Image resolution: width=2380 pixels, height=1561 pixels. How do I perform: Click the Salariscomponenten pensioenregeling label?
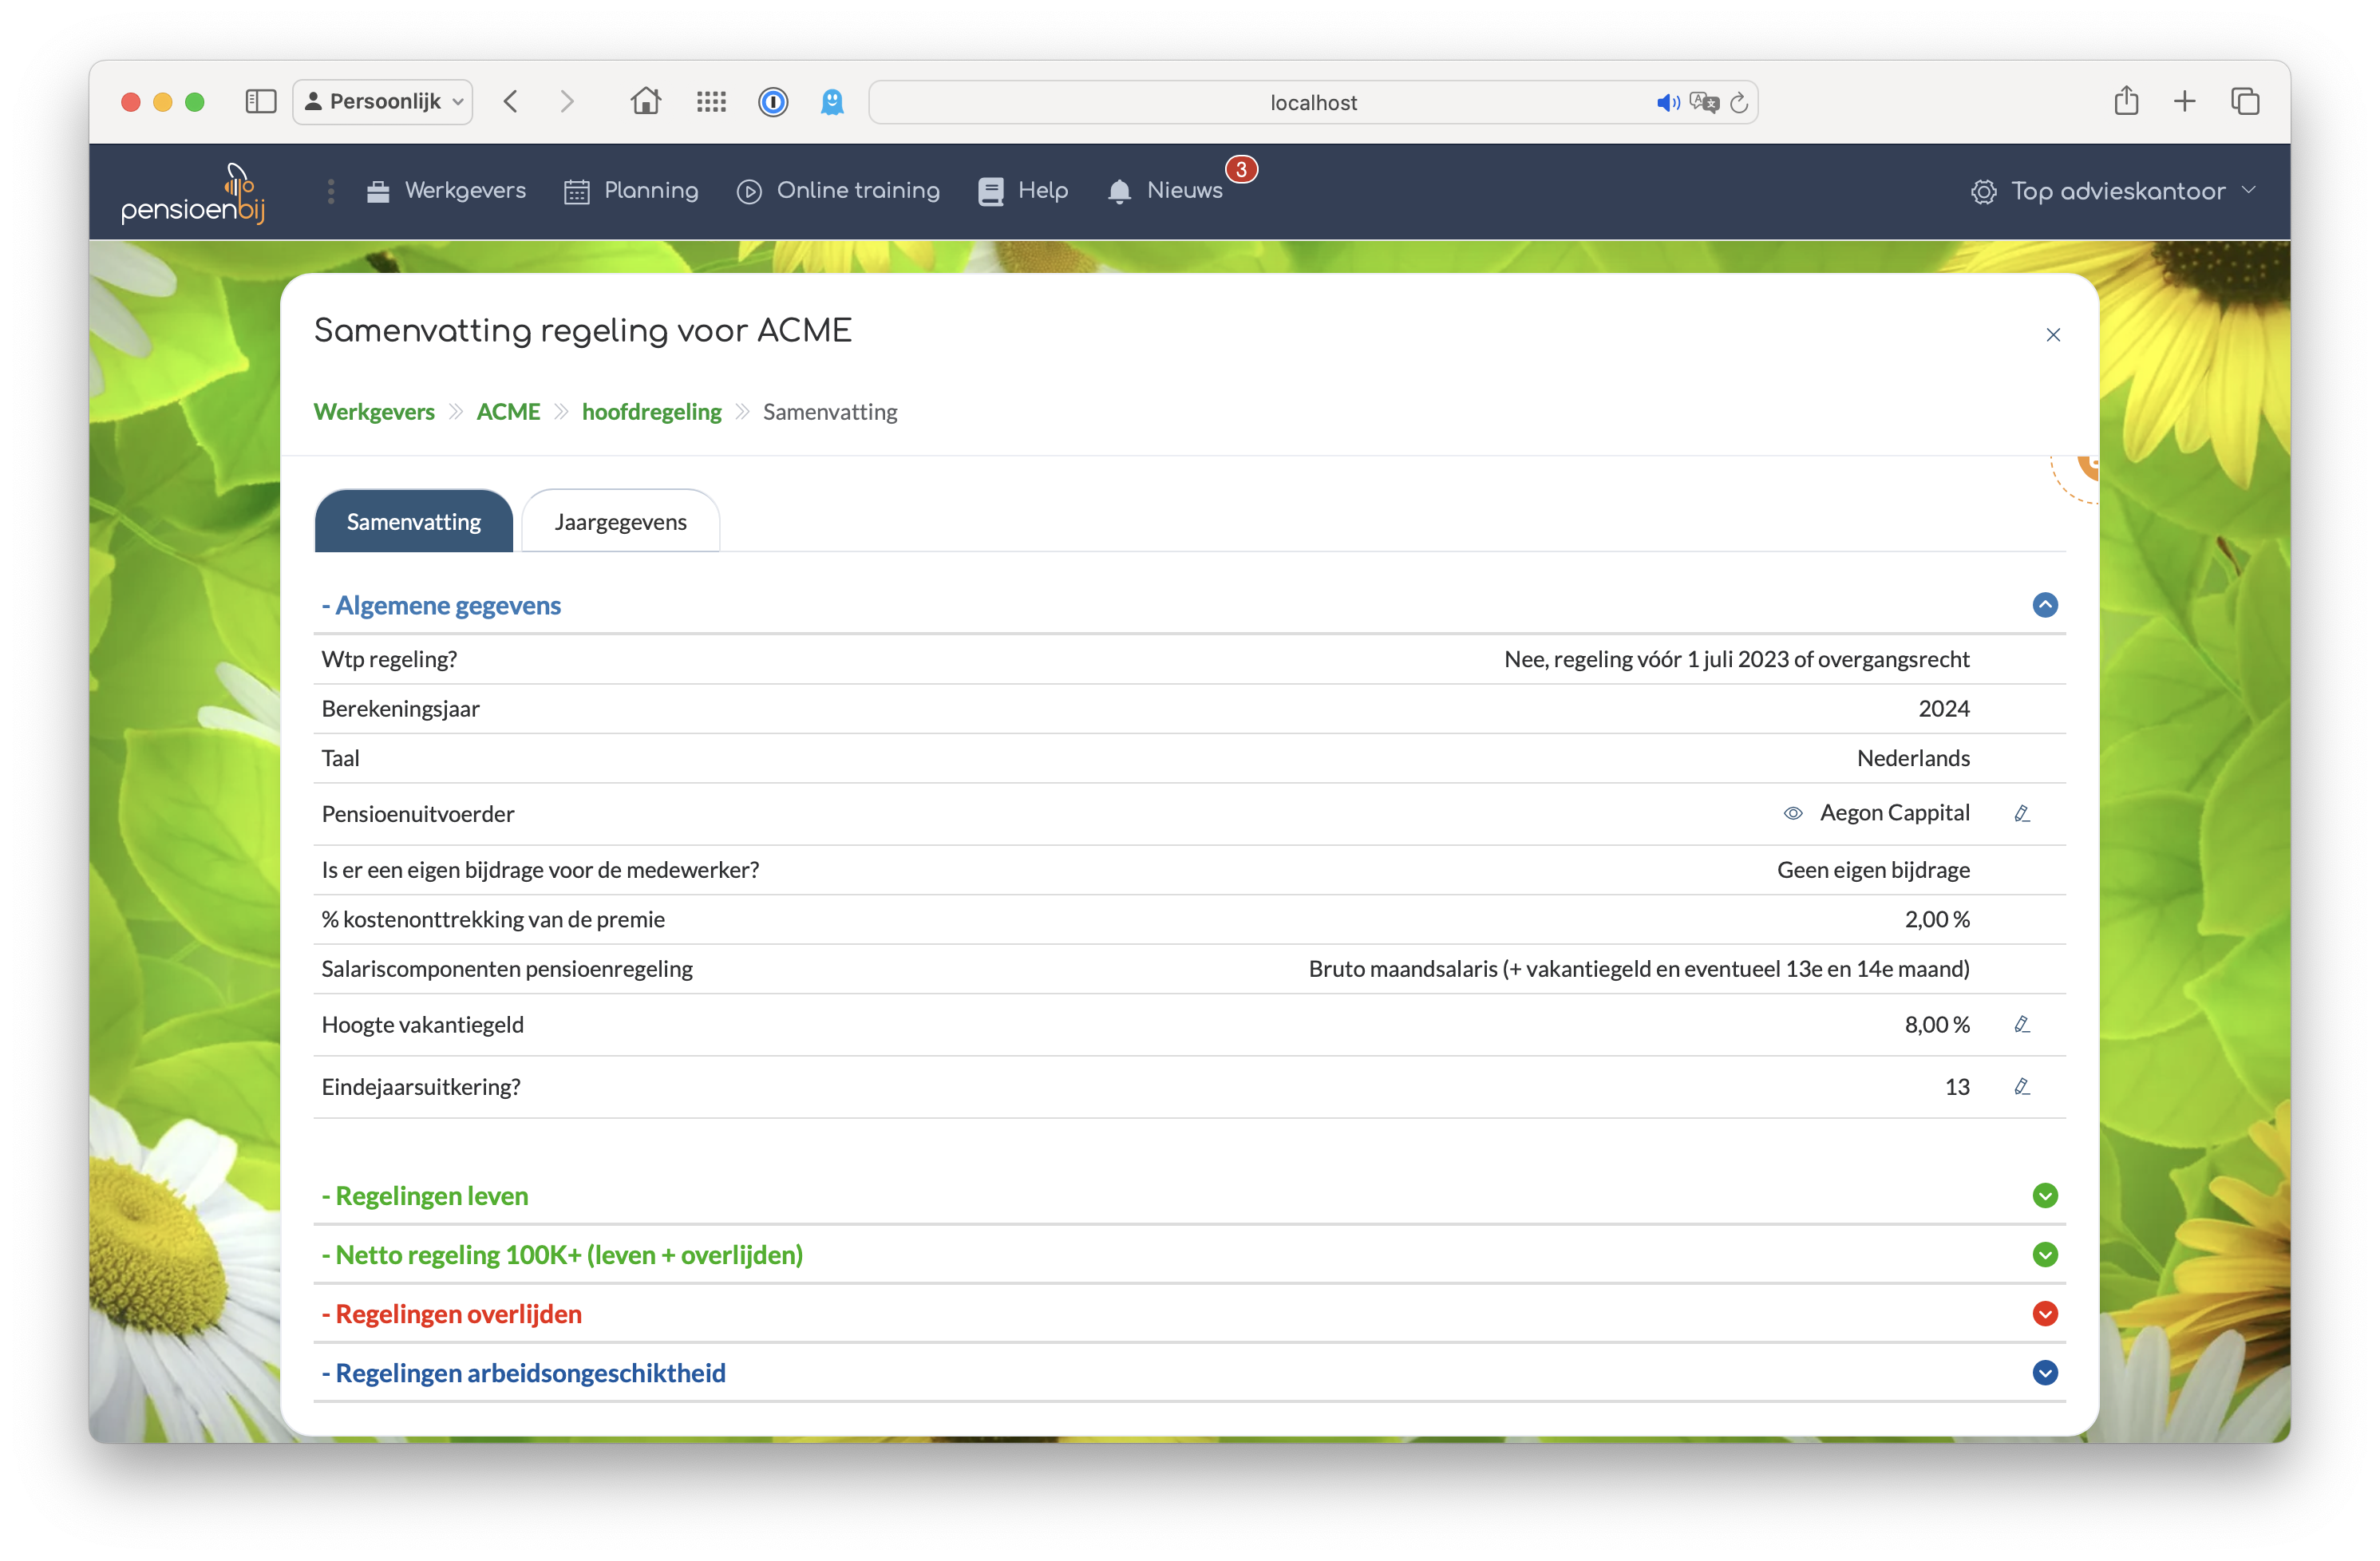click(x=507, y=969)
